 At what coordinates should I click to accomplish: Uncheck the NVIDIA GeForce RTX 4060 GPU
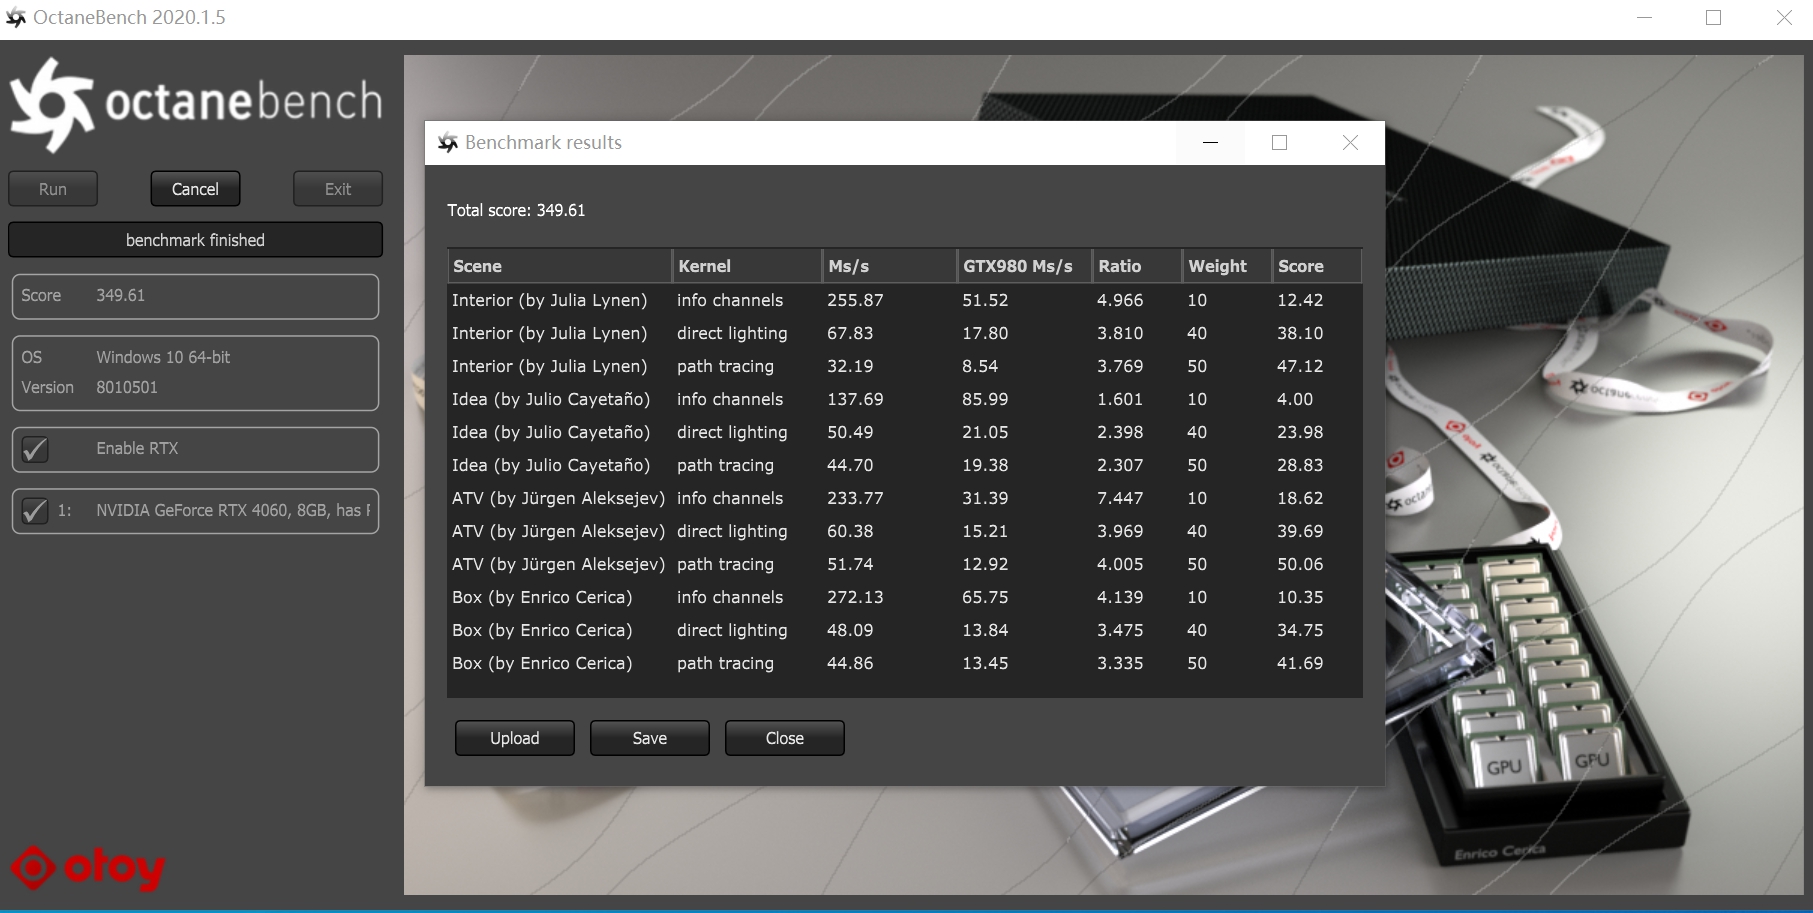point(35,511)
